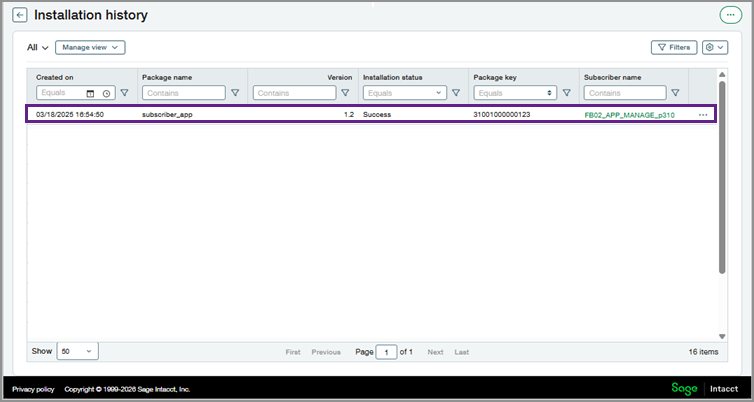
Task: Sort by the Subscriber name column header
Action: (613, 77)
